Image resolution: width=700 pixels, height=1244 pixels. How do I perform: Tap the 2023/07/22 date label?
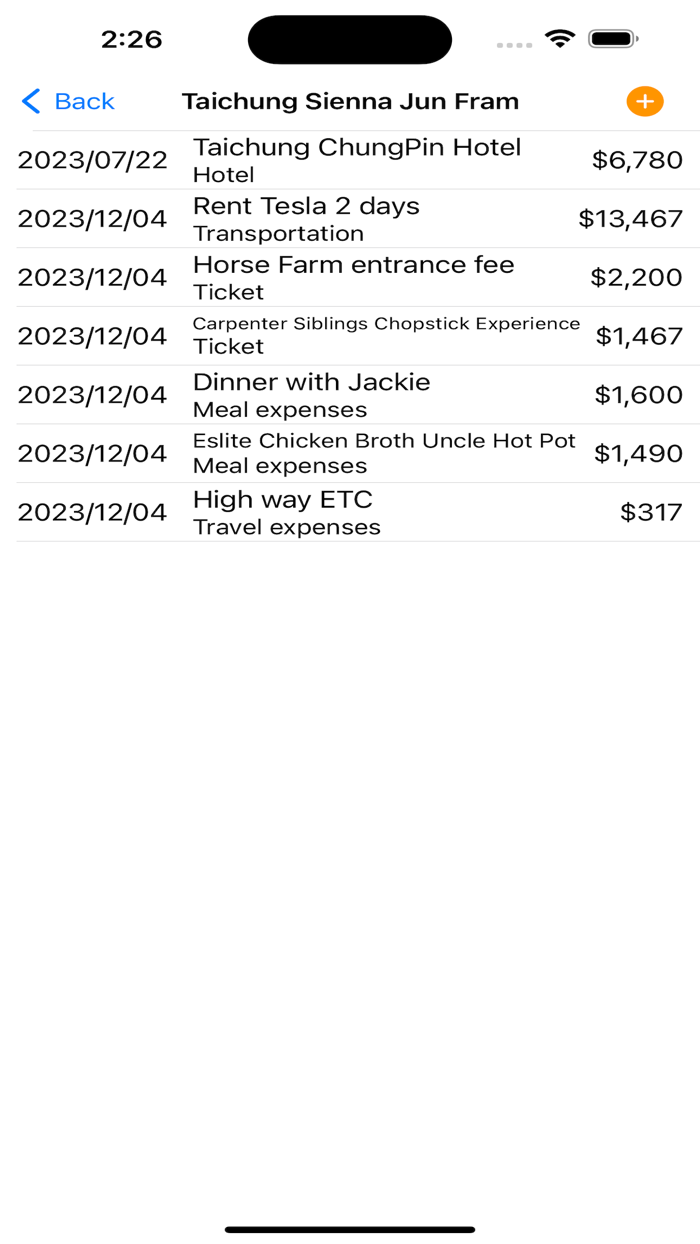[93, 159]
